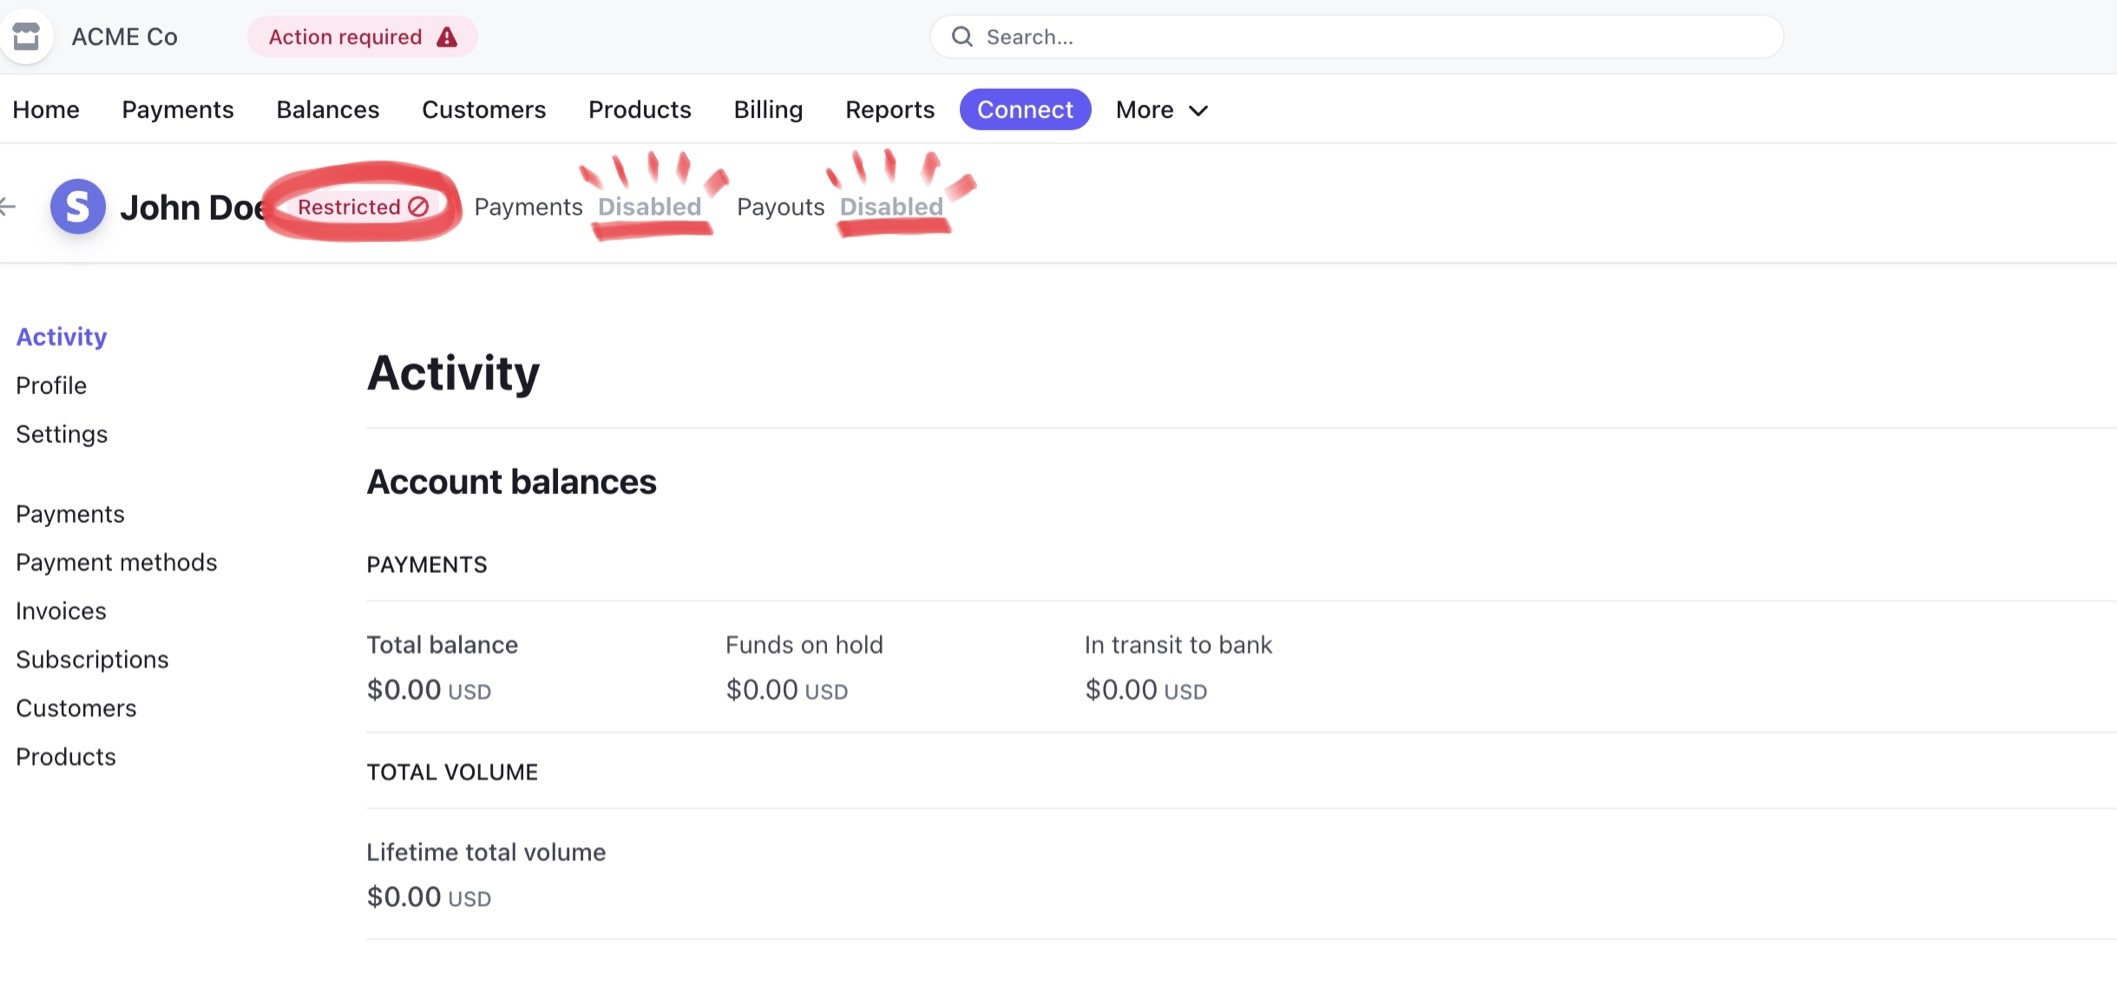This screenshot has width=2117, height=995.
Task: Click the search magnifier icon
Action: [962, 37]
